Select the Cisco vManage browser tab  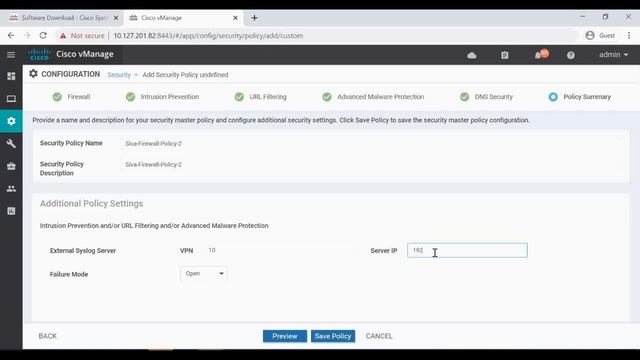[x=184, y=18]
